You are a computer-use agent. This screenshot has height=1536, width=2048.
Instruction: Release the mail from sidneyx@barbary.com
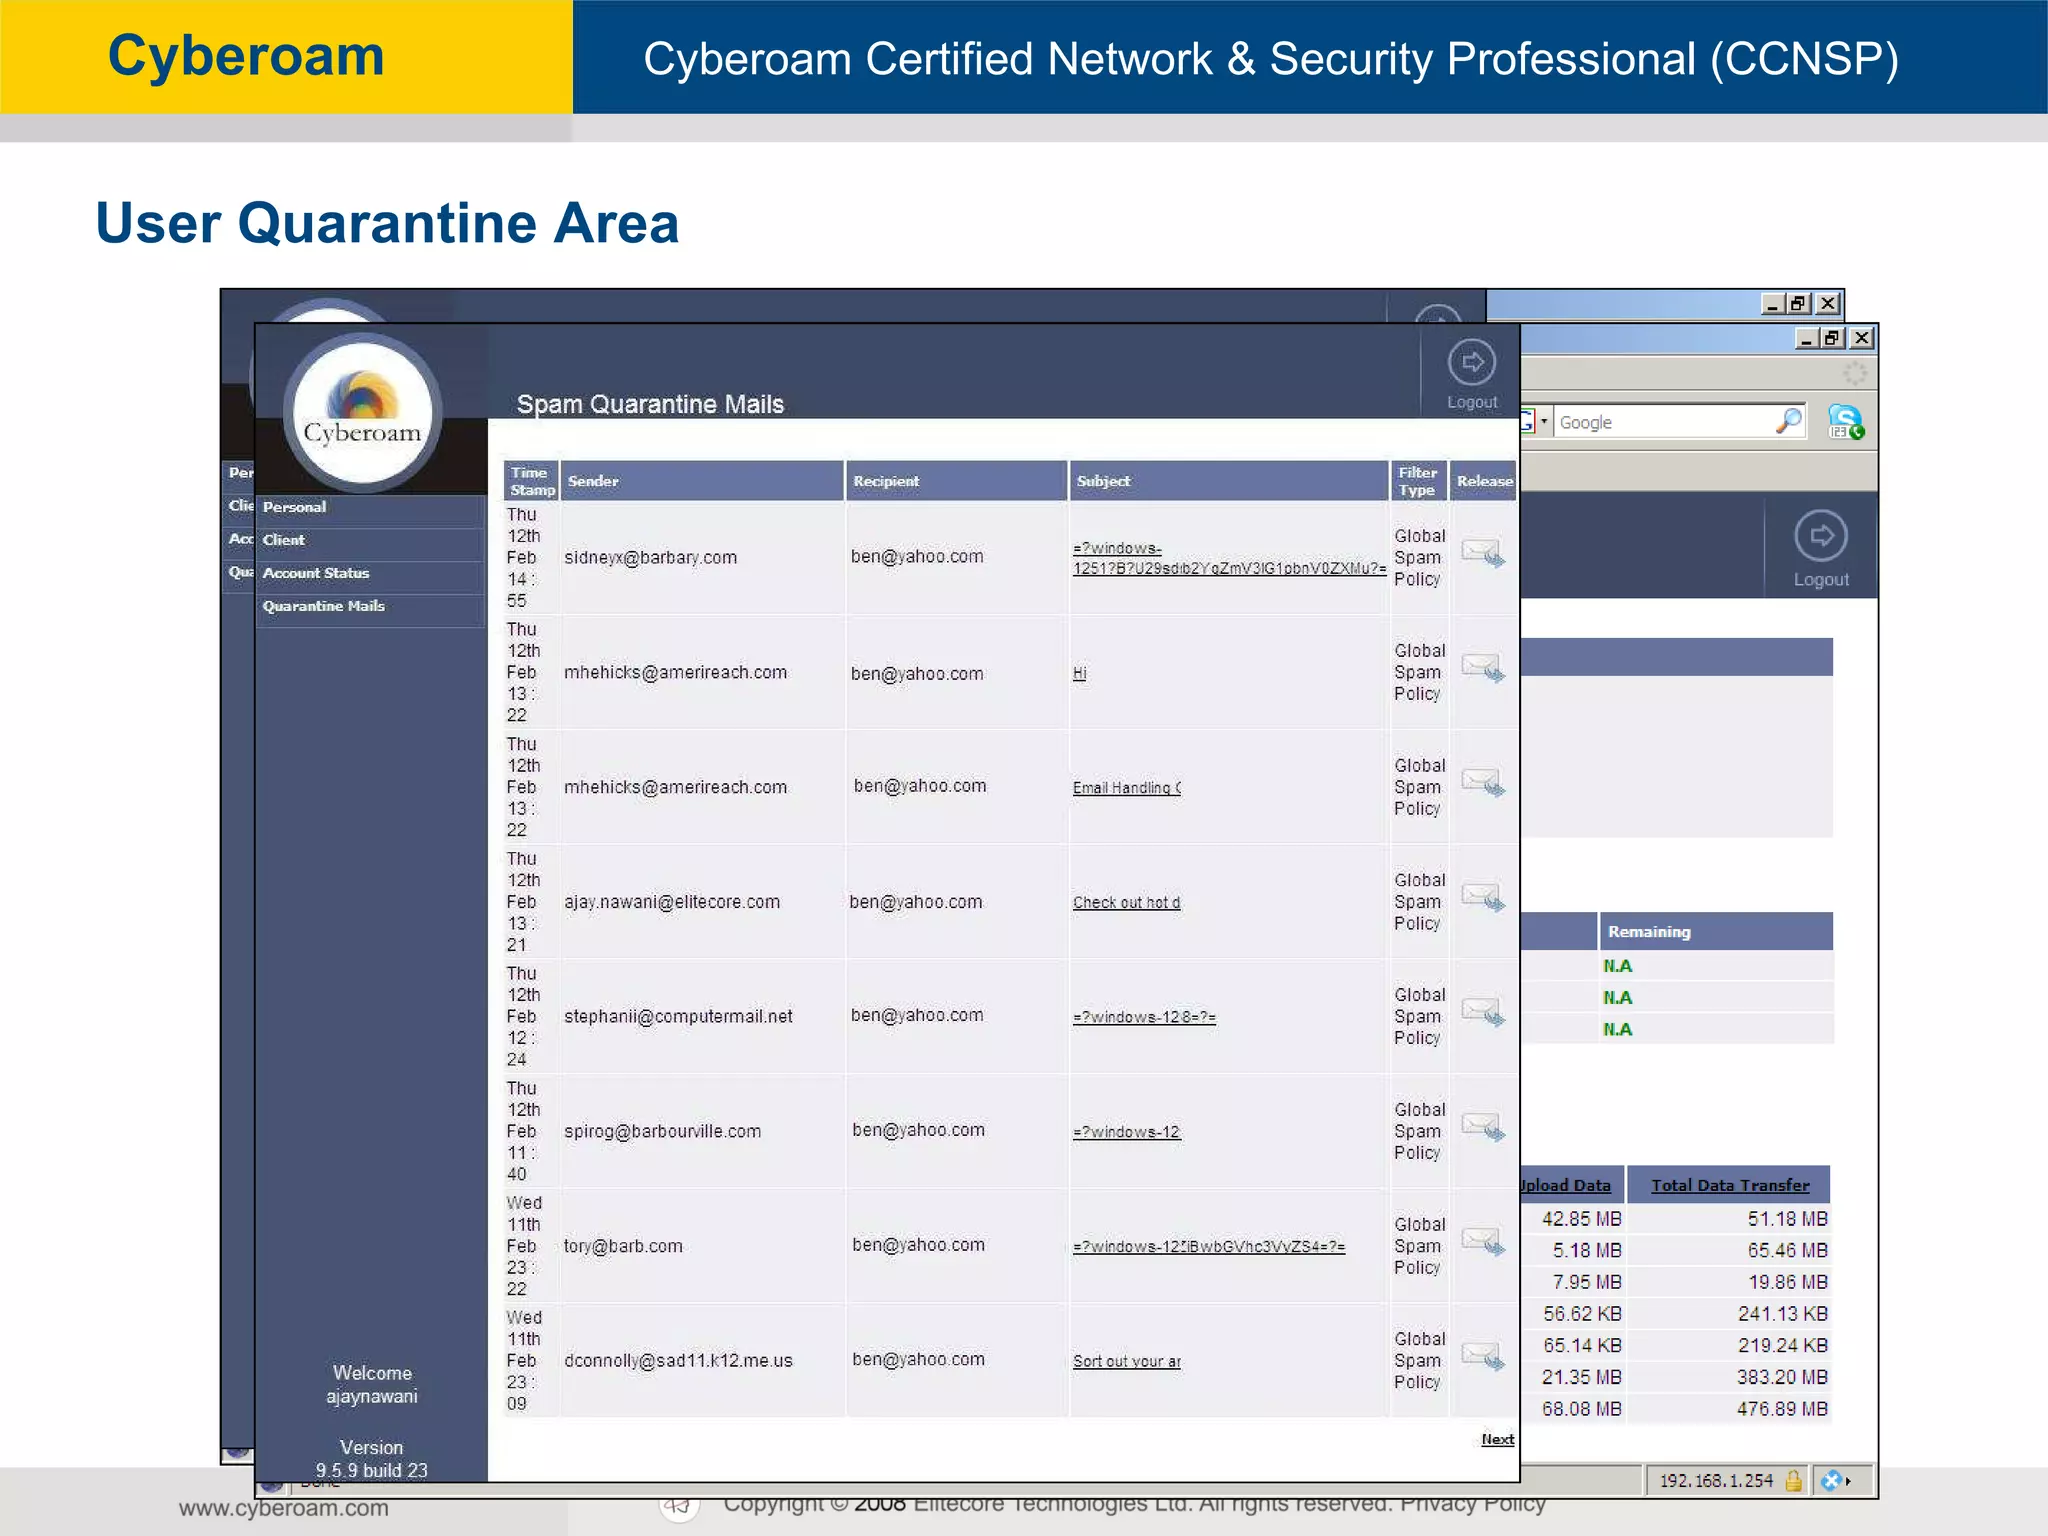pyautogui.click(x=1482, y=553)
